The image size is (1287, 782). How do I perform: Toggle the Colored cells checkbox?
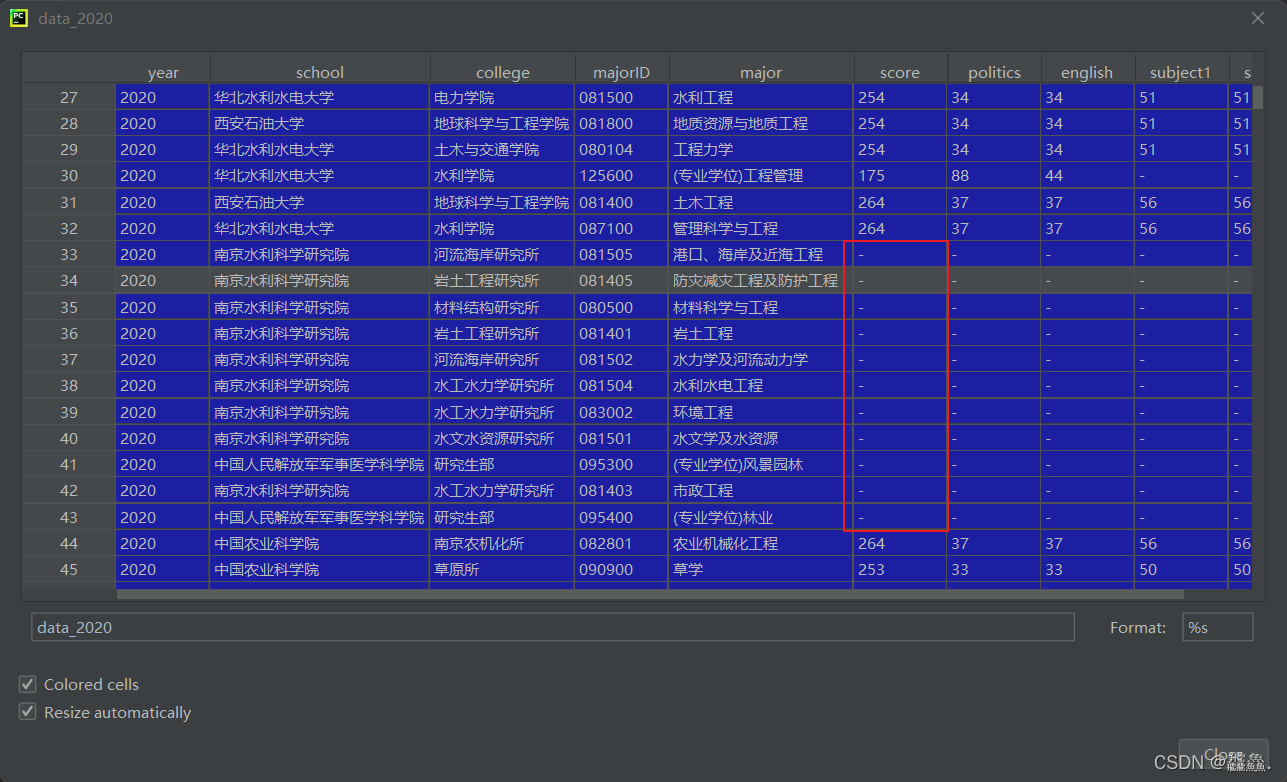(x=27, y=685)
